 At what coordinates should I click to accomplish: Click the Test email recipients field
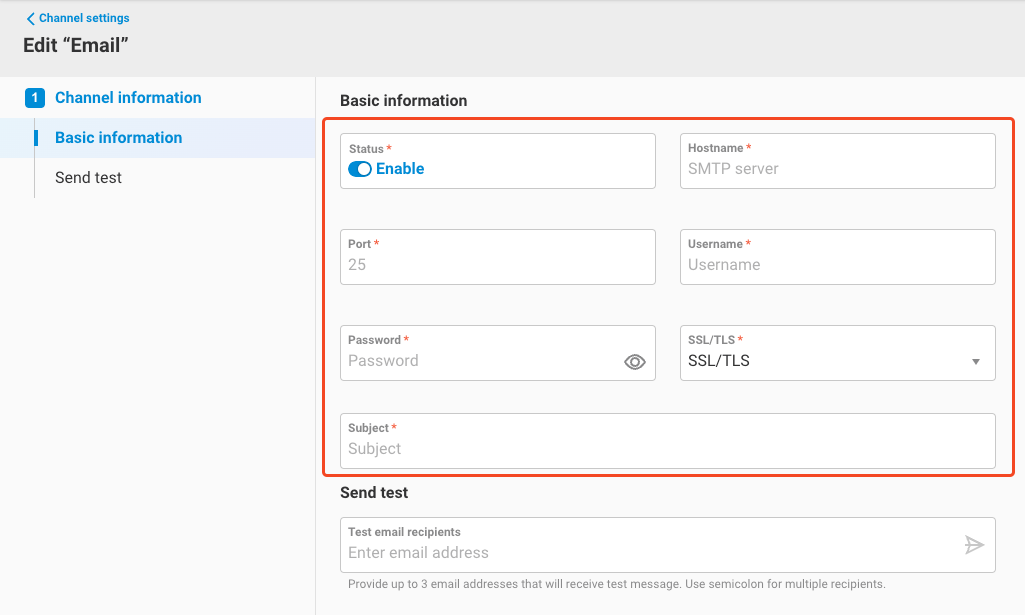coord(650,553)
